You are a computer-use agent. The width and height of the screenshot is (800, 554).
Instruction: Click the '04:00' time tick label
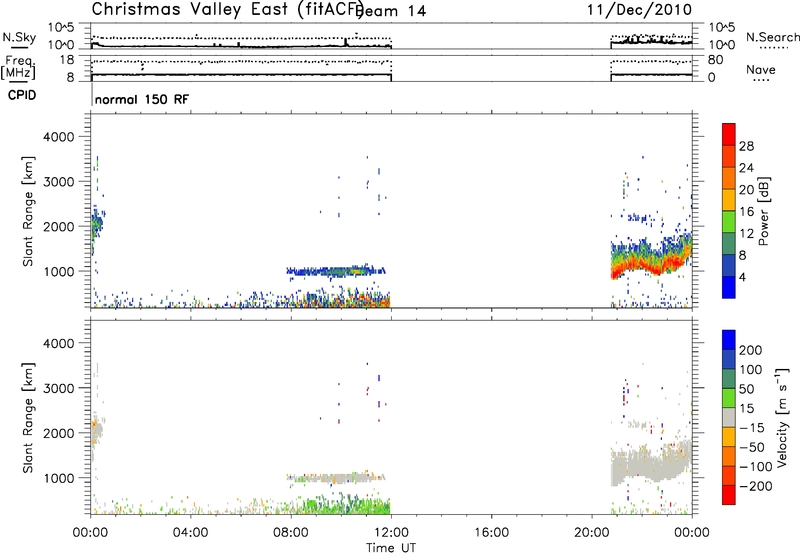(190, 533)
